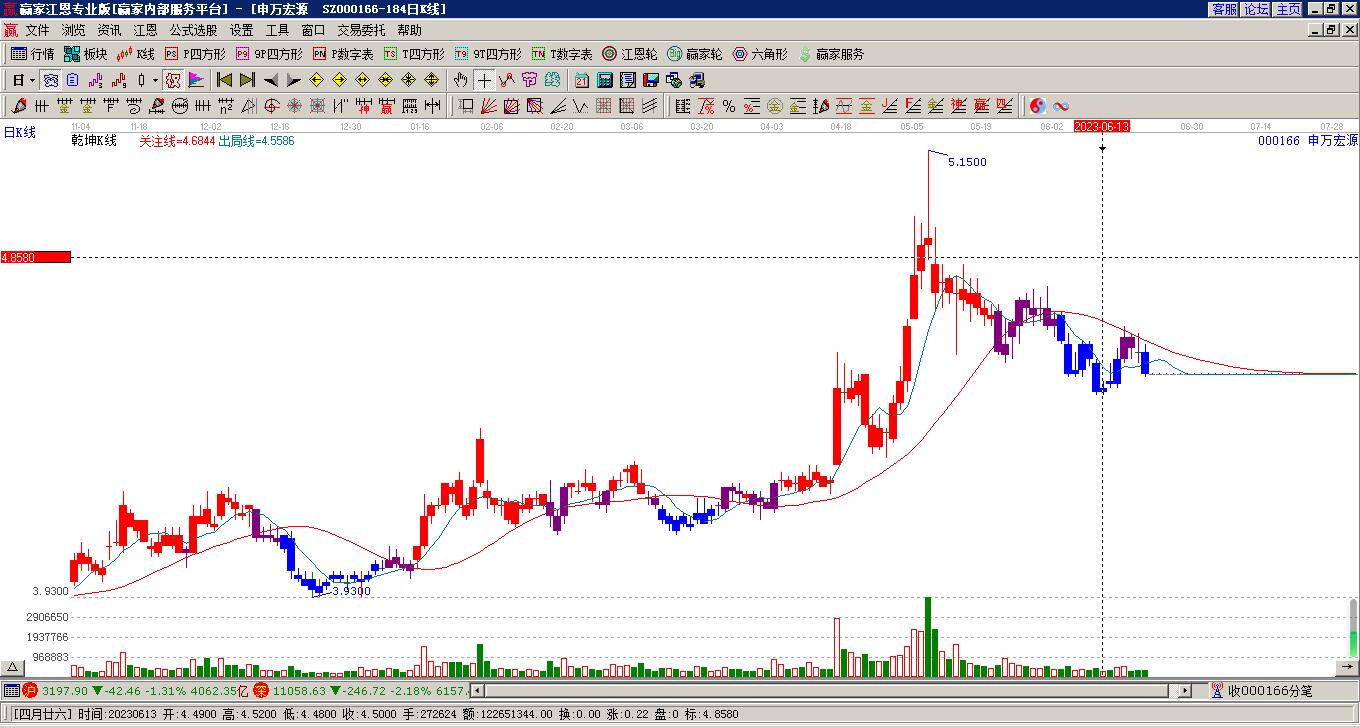Open the 江恩 menu
The width and height of the screenshot is (1360, 728).
click(145, 30)
